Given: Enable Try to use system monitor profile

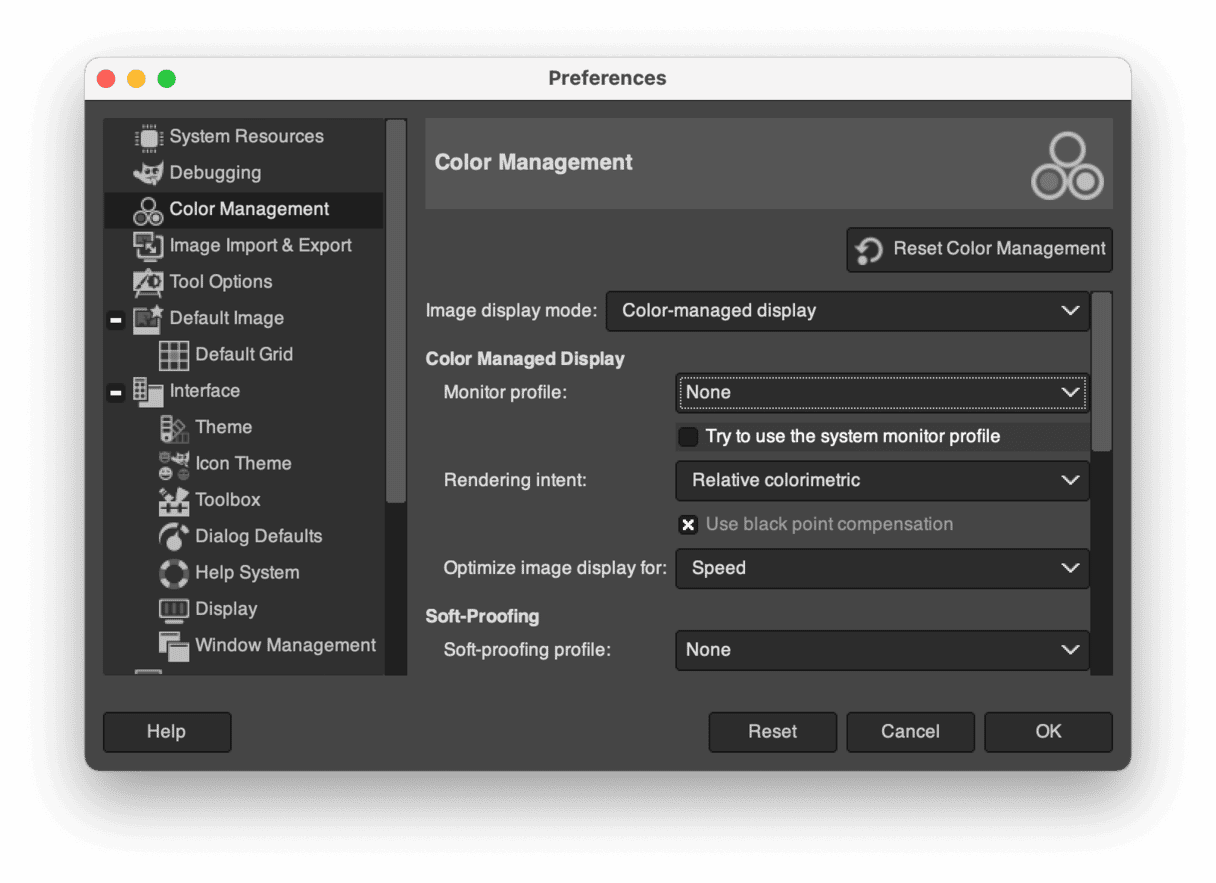Looking at the screenshot, I should 688,437.
